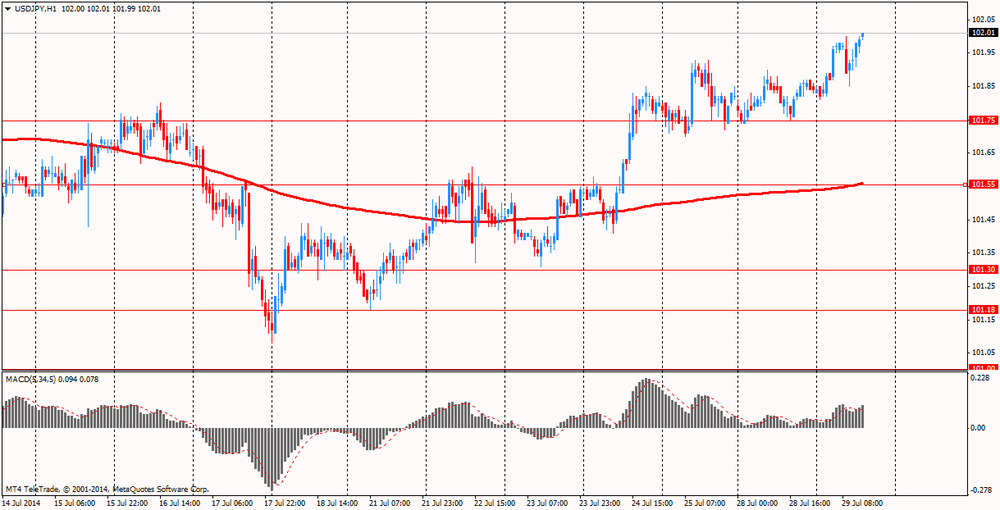Click the MT4 TeleTrade MetaQuotes copyright text
Screen dimensions: 1000x510
tap(107, 490)
